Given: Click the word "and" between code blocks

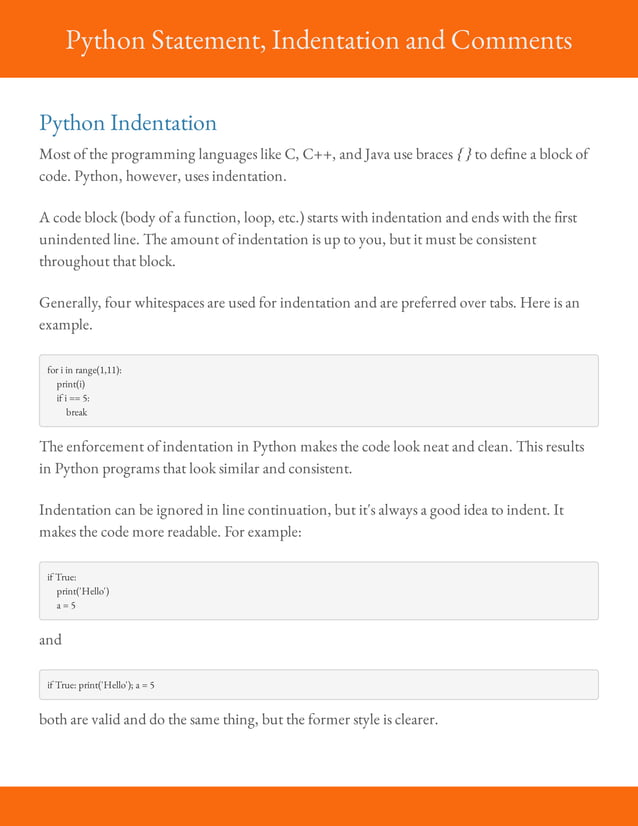Looking at the screenshot, I should (x=50, y=640).
